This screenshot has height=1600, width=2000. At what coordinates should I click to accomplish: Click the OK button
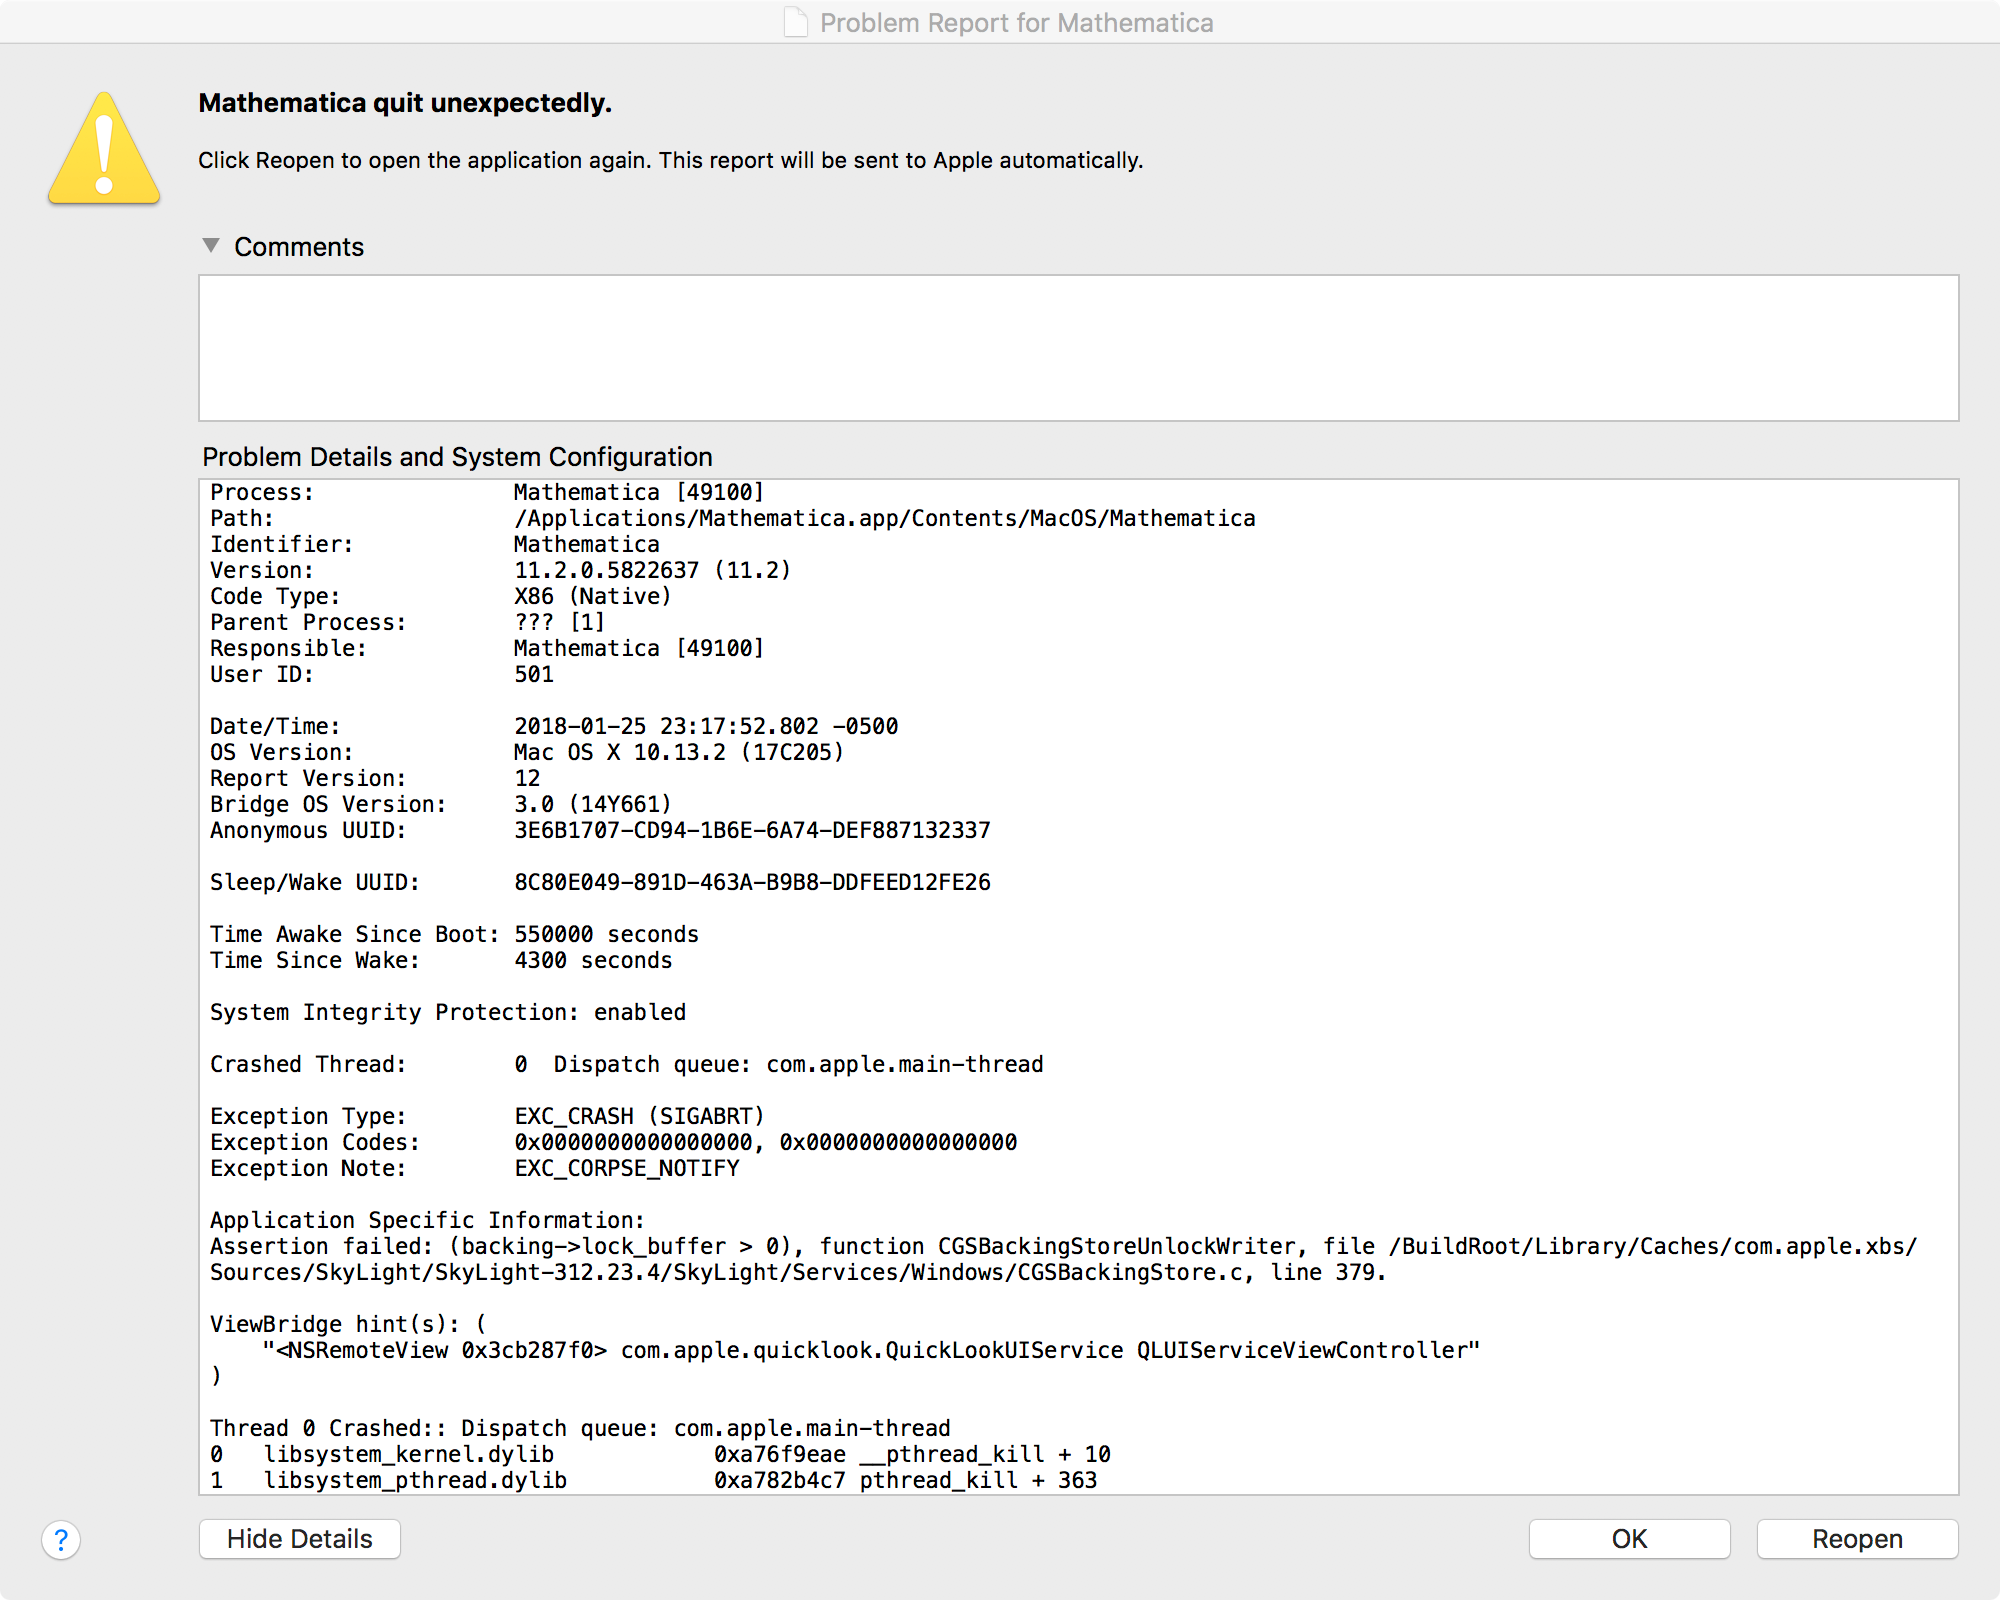tap(1629, 1539)
